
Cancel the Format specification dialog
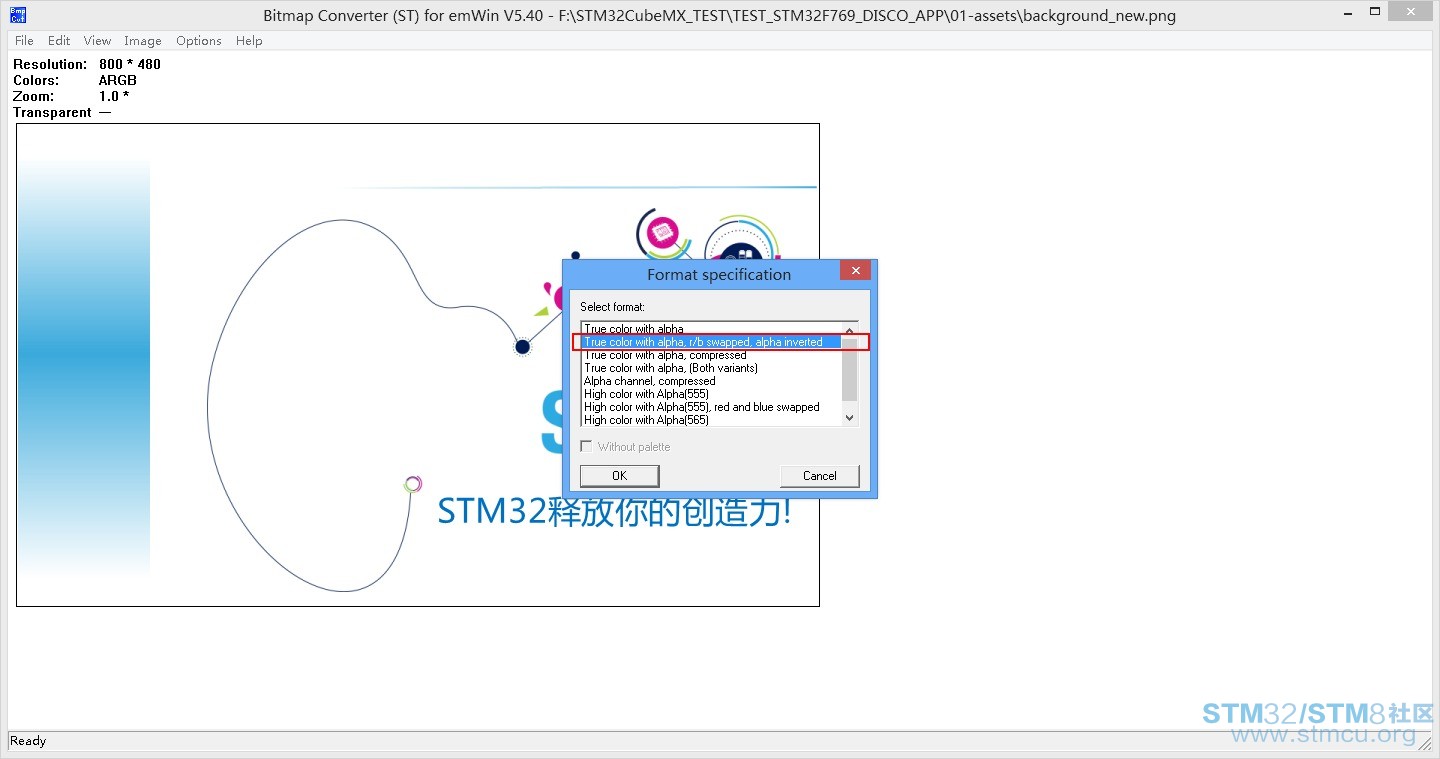(820, 476)
